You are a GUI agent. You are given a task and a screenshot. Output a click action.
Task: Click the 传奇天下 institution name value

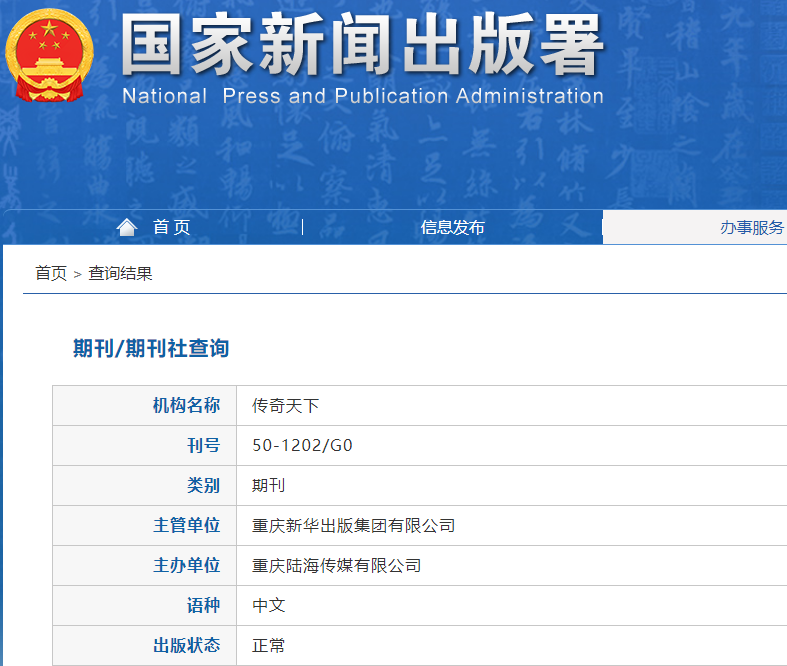(x=285, y=405)
